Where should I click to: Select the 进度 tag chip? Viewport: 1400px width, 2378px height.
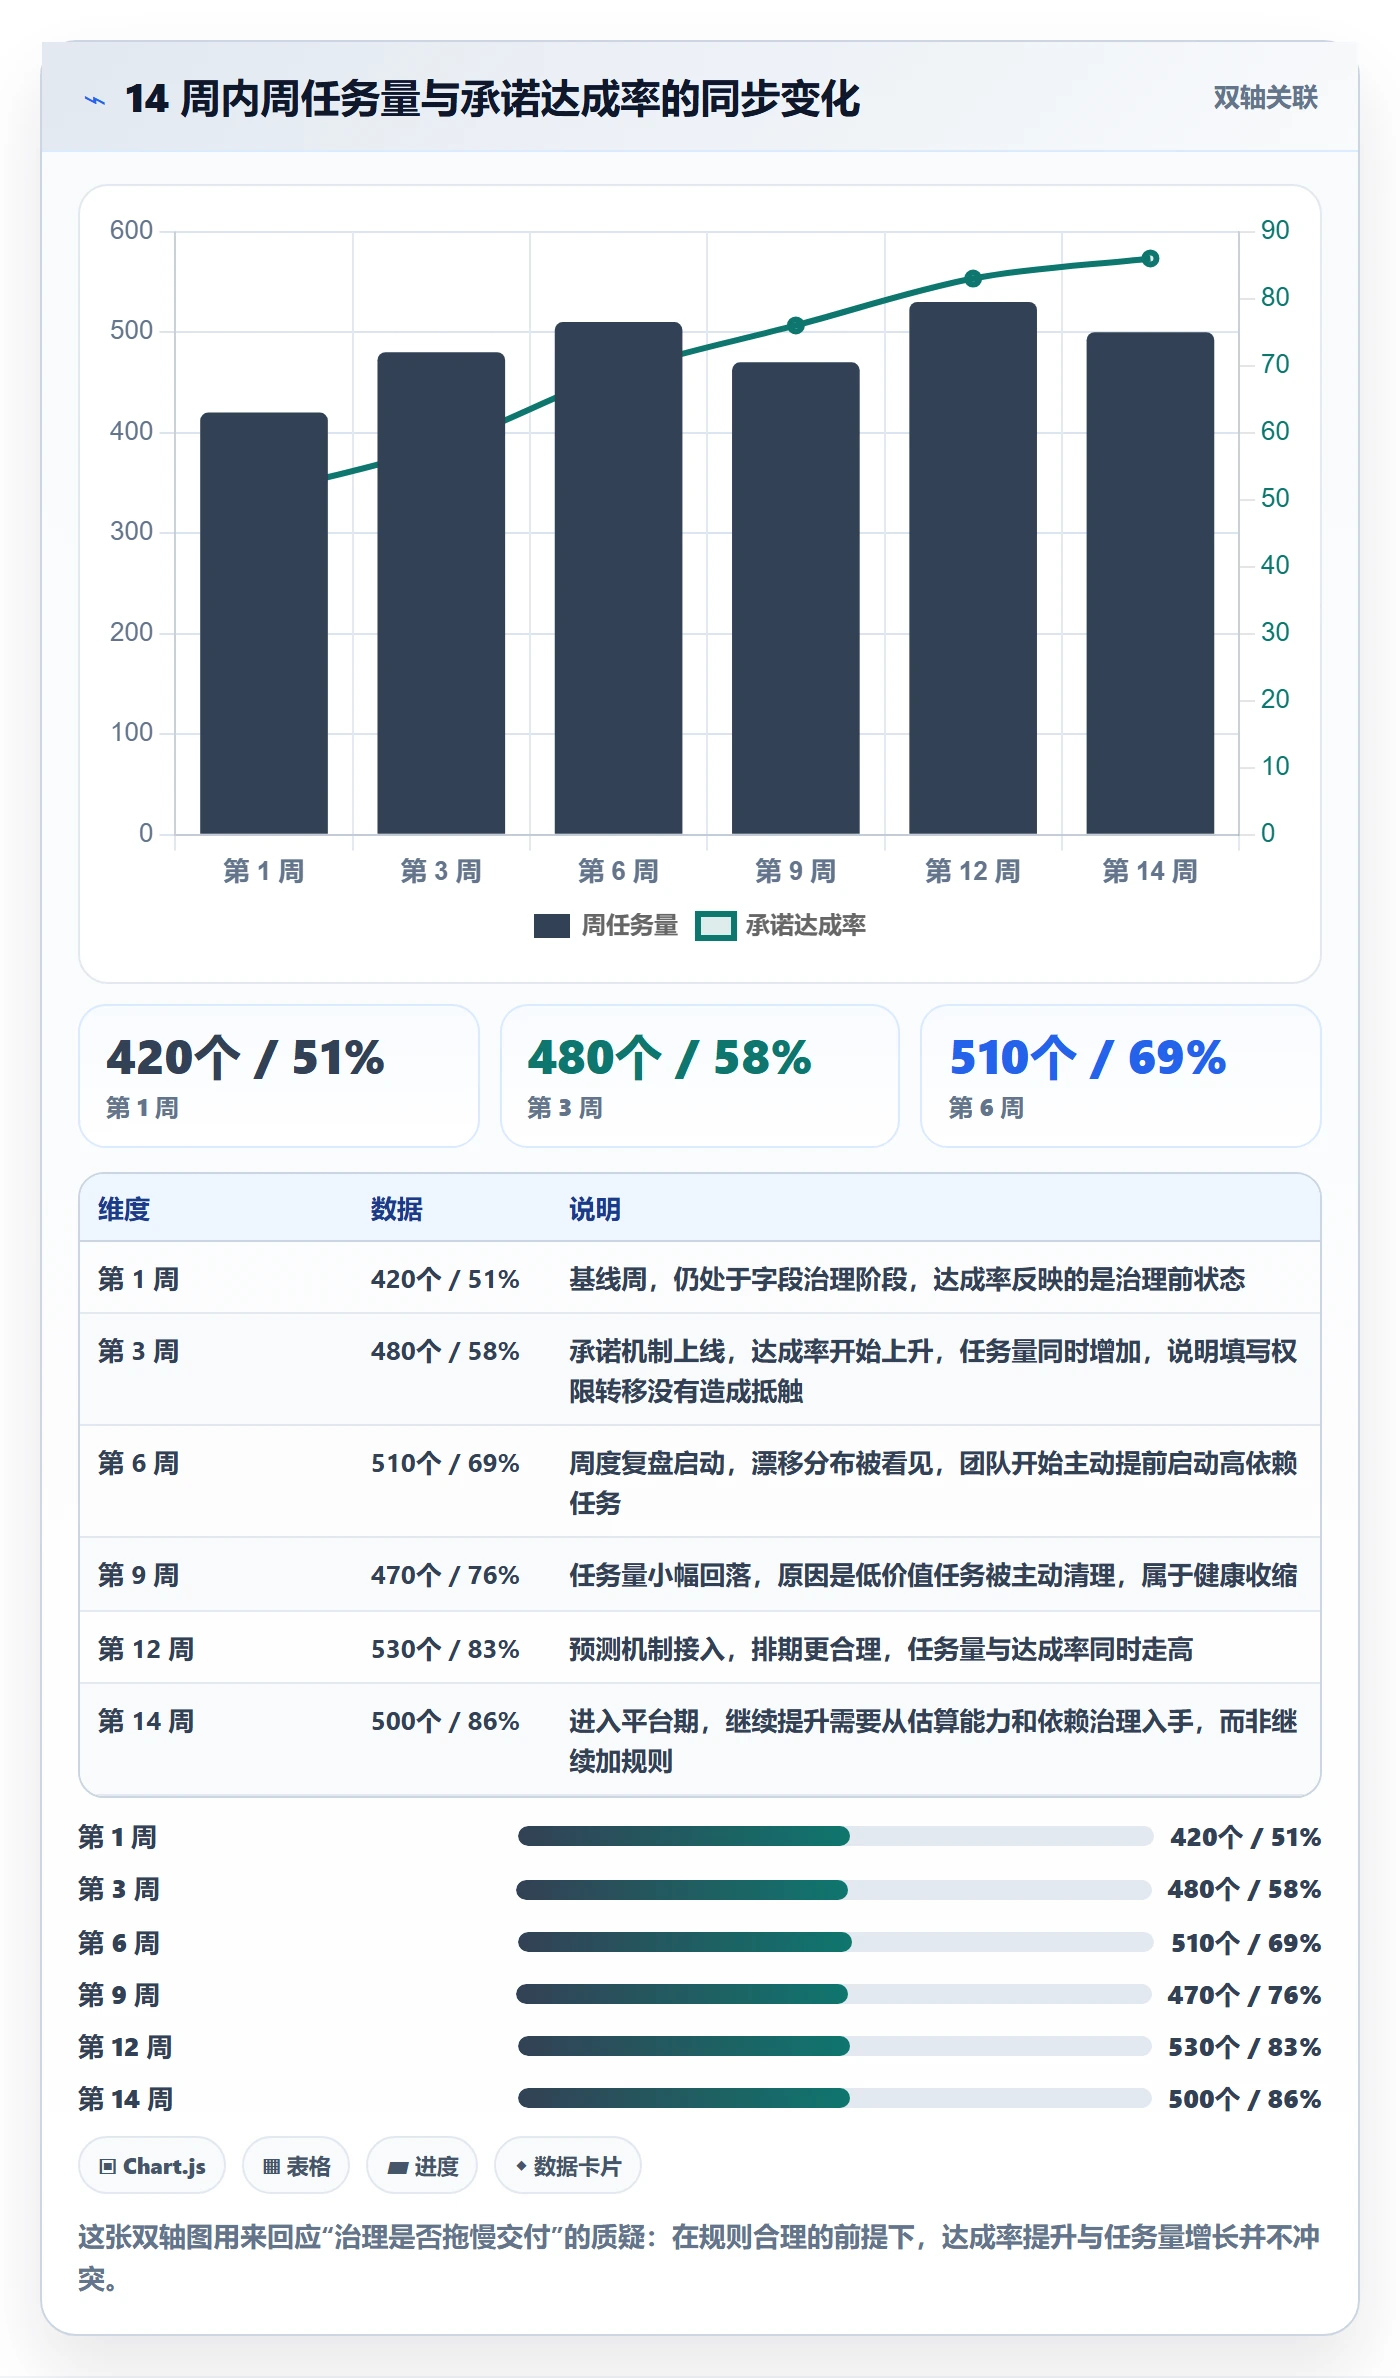coord(422,2166)
